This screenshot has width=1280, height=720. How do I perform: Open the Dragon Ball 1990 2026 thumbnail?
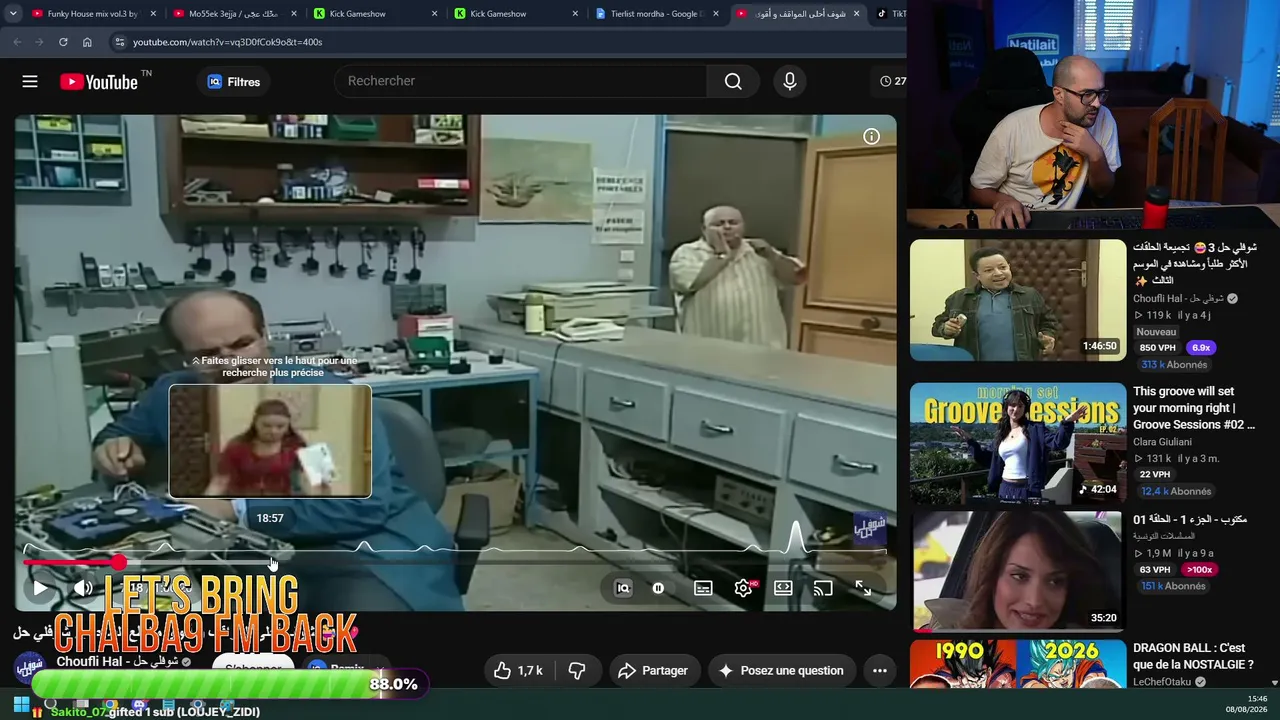click(x=1018, y=664)
